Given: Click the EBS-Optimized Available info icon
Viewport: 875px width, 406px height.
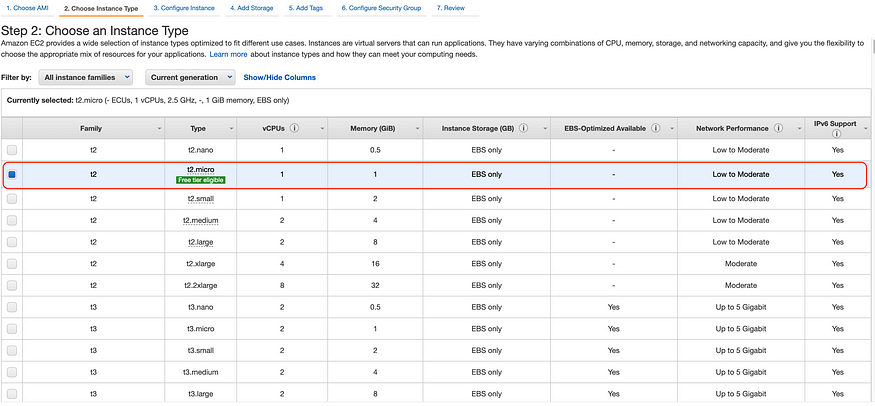Looking at the screenshot, I should pos(655,128).
